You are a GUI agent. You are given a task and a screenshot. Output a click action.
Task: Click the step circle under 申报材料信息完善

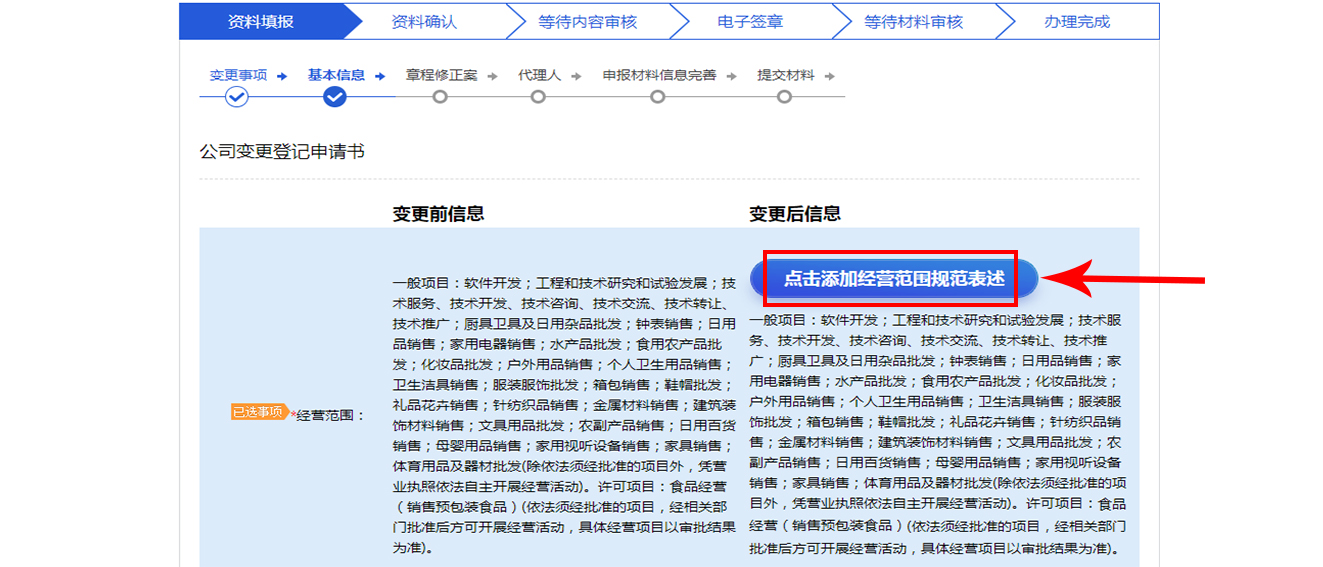point(657,97)
